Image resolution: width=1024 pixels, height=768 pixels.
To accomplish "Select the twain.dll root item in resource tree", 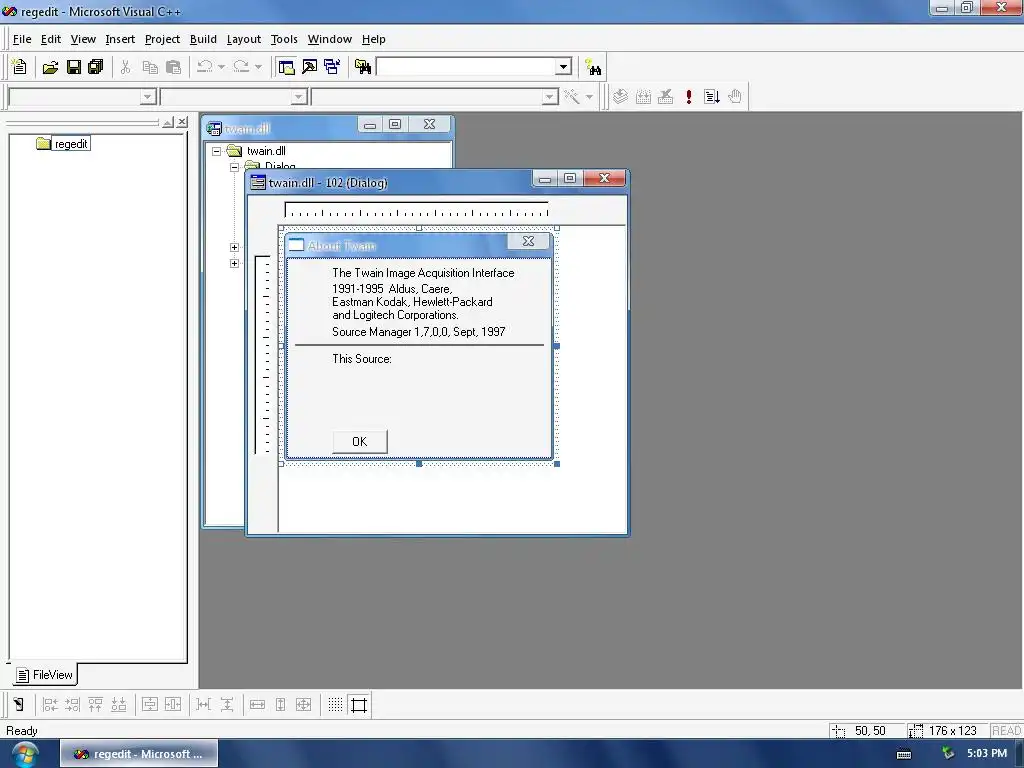I will (266, 151).
